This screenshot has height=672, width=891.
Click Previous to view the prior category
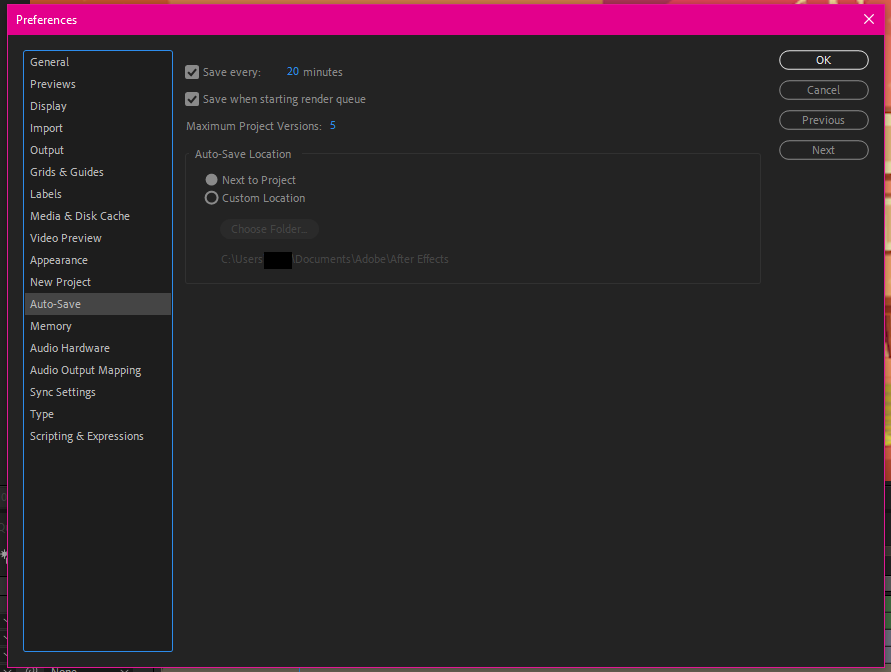[x=823, y=119]
